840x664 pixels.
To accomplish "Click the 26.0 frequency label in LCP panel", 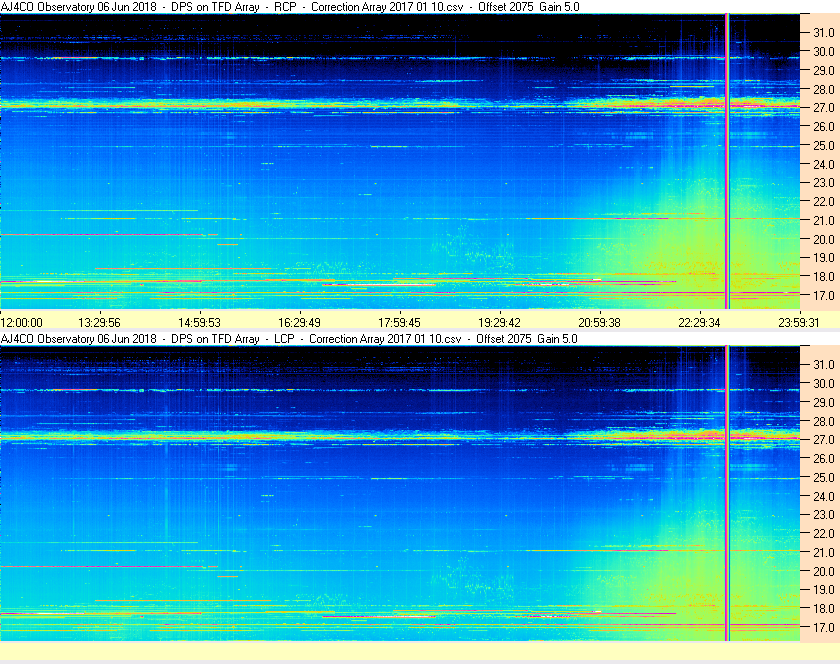I will tap(824, 458).
